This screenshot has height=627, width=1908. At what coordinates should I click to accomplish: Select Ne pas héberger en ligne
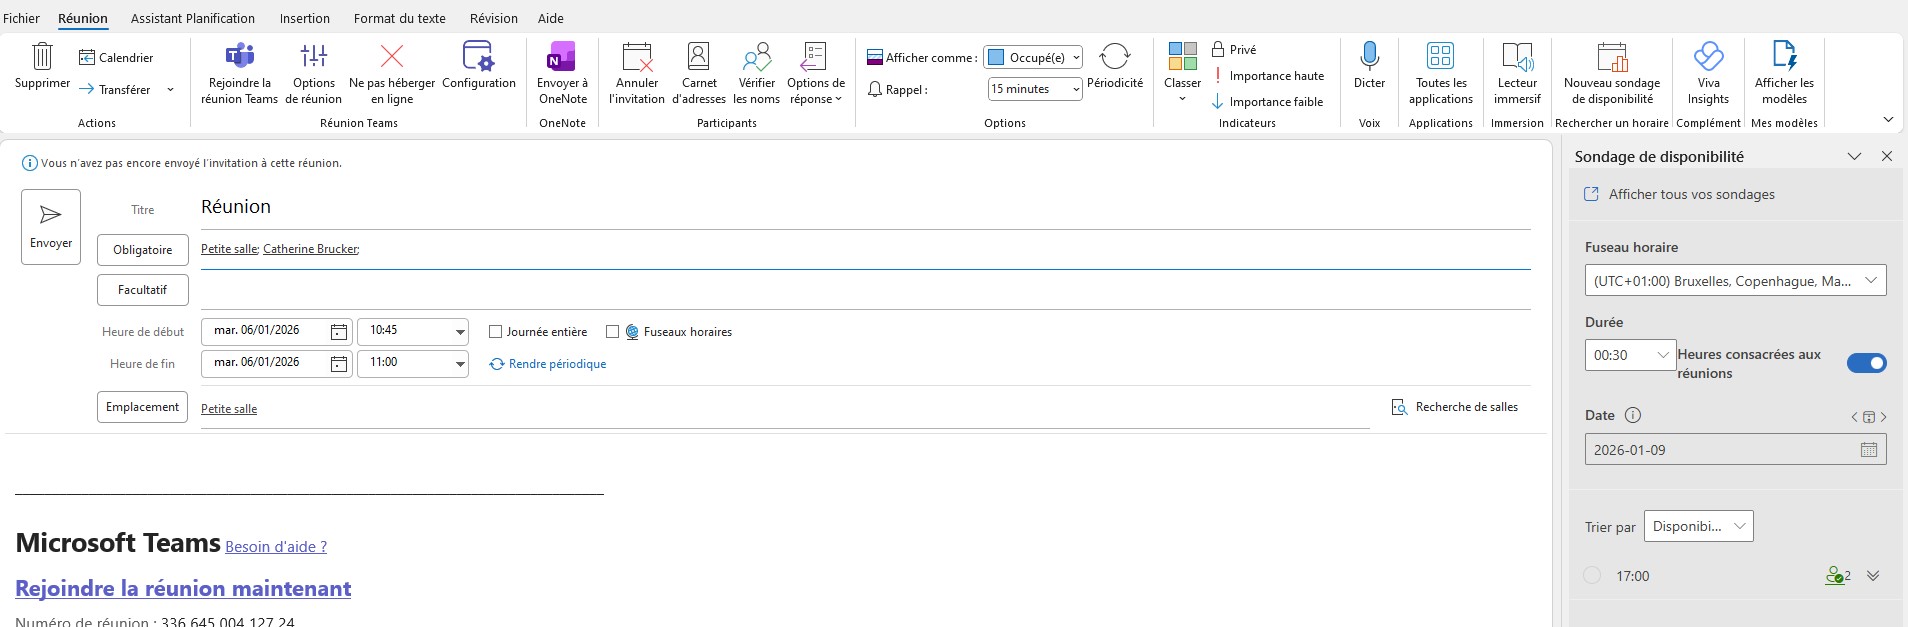tap(392, 73)
